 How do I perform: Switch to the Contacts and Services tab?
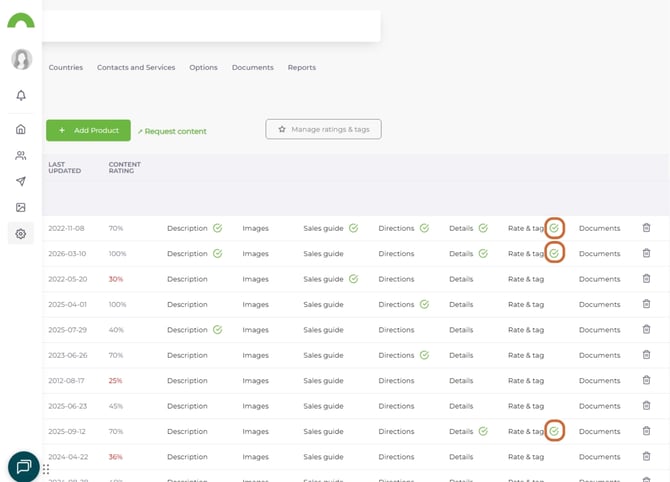click(x=136, y=68)
